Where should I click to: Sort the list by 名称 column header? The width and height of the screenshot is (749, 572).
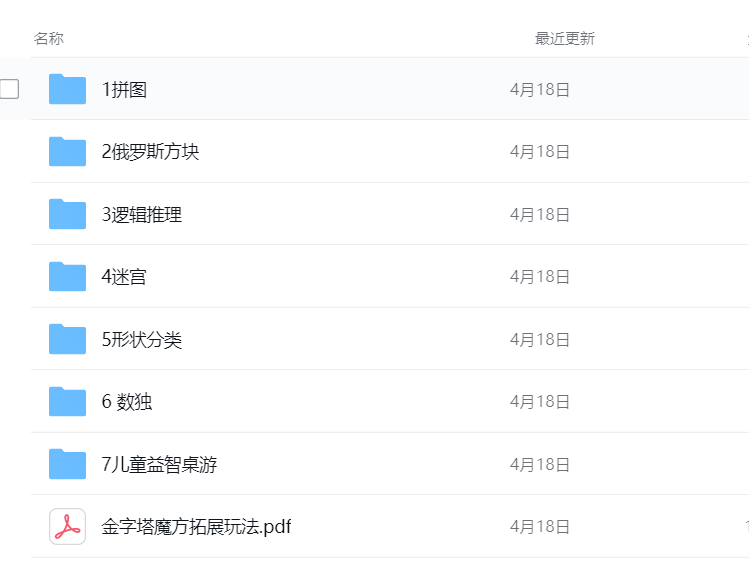click(x=49, y=38)
